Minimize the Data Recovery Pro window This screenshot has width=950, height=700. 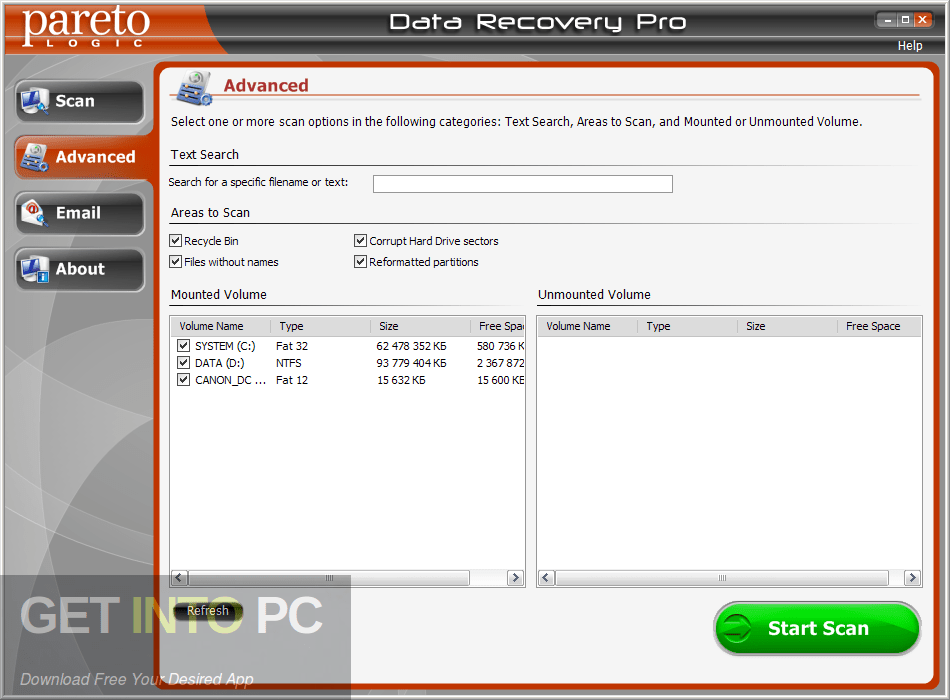[x=888, y=20]
